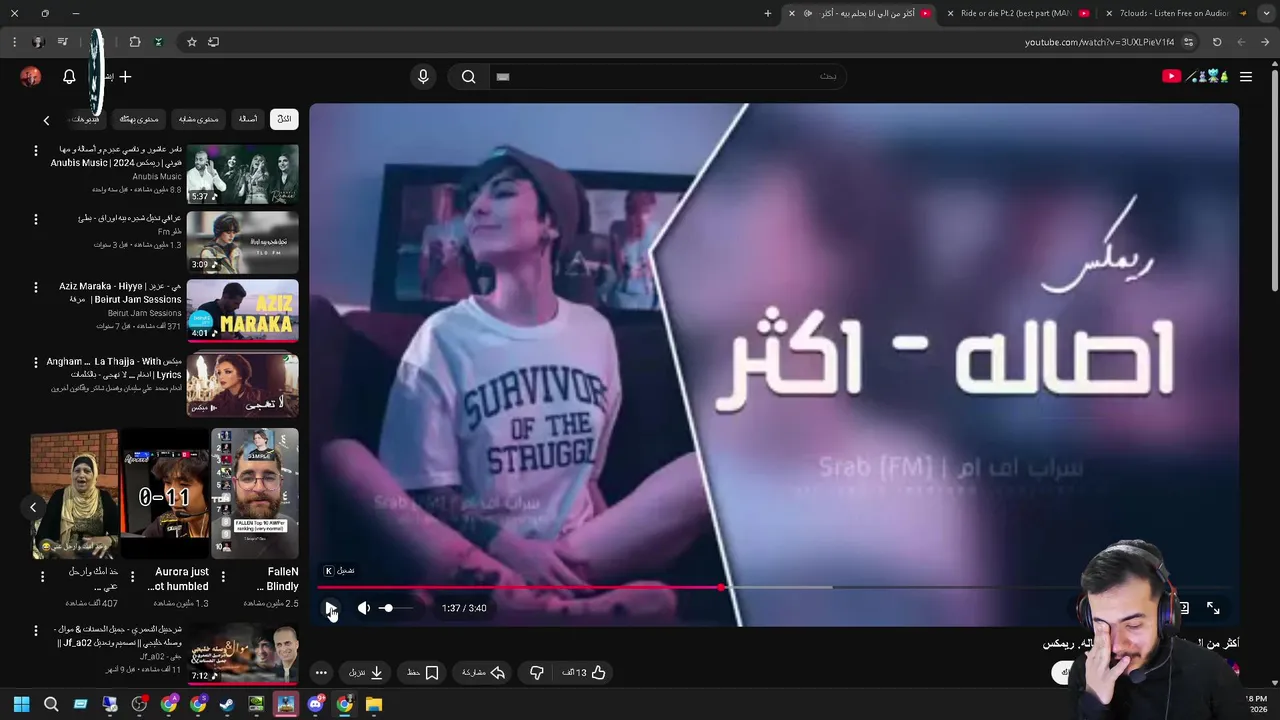Click the shorts shelf chevron arrow
The height and width of the screenshot is (720, 1280).
[33, 508]
